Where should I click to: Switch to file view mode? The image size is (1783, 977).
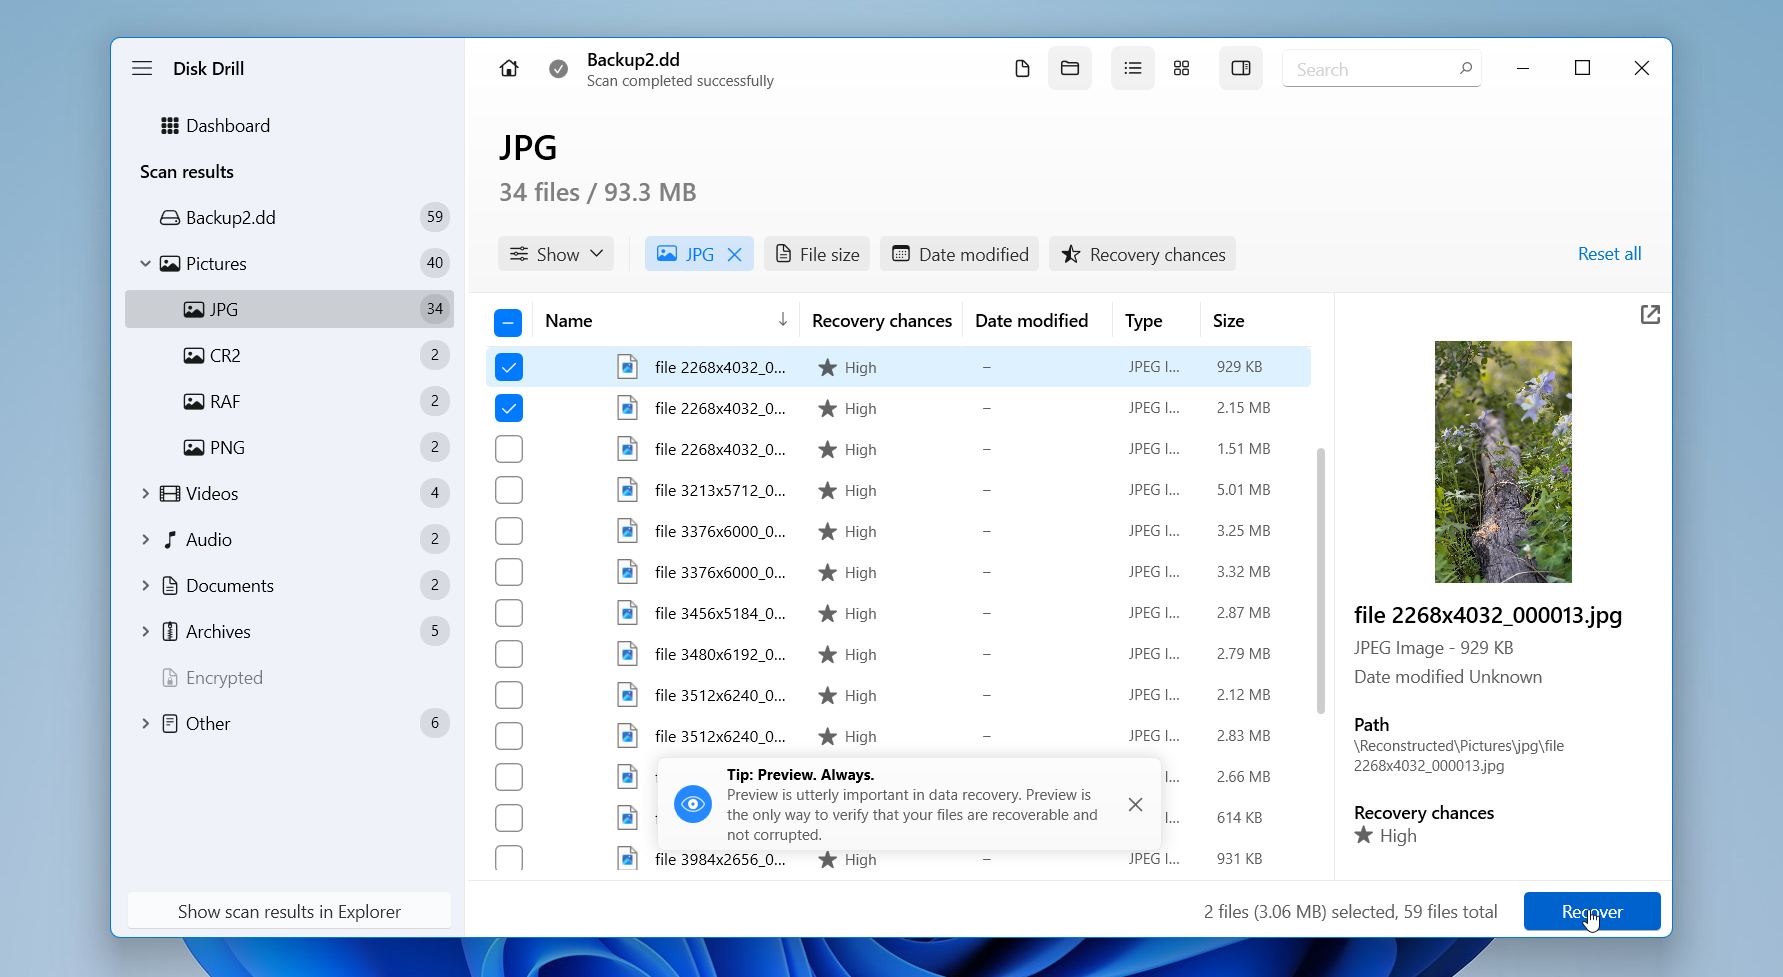[x=1022, y=68]
